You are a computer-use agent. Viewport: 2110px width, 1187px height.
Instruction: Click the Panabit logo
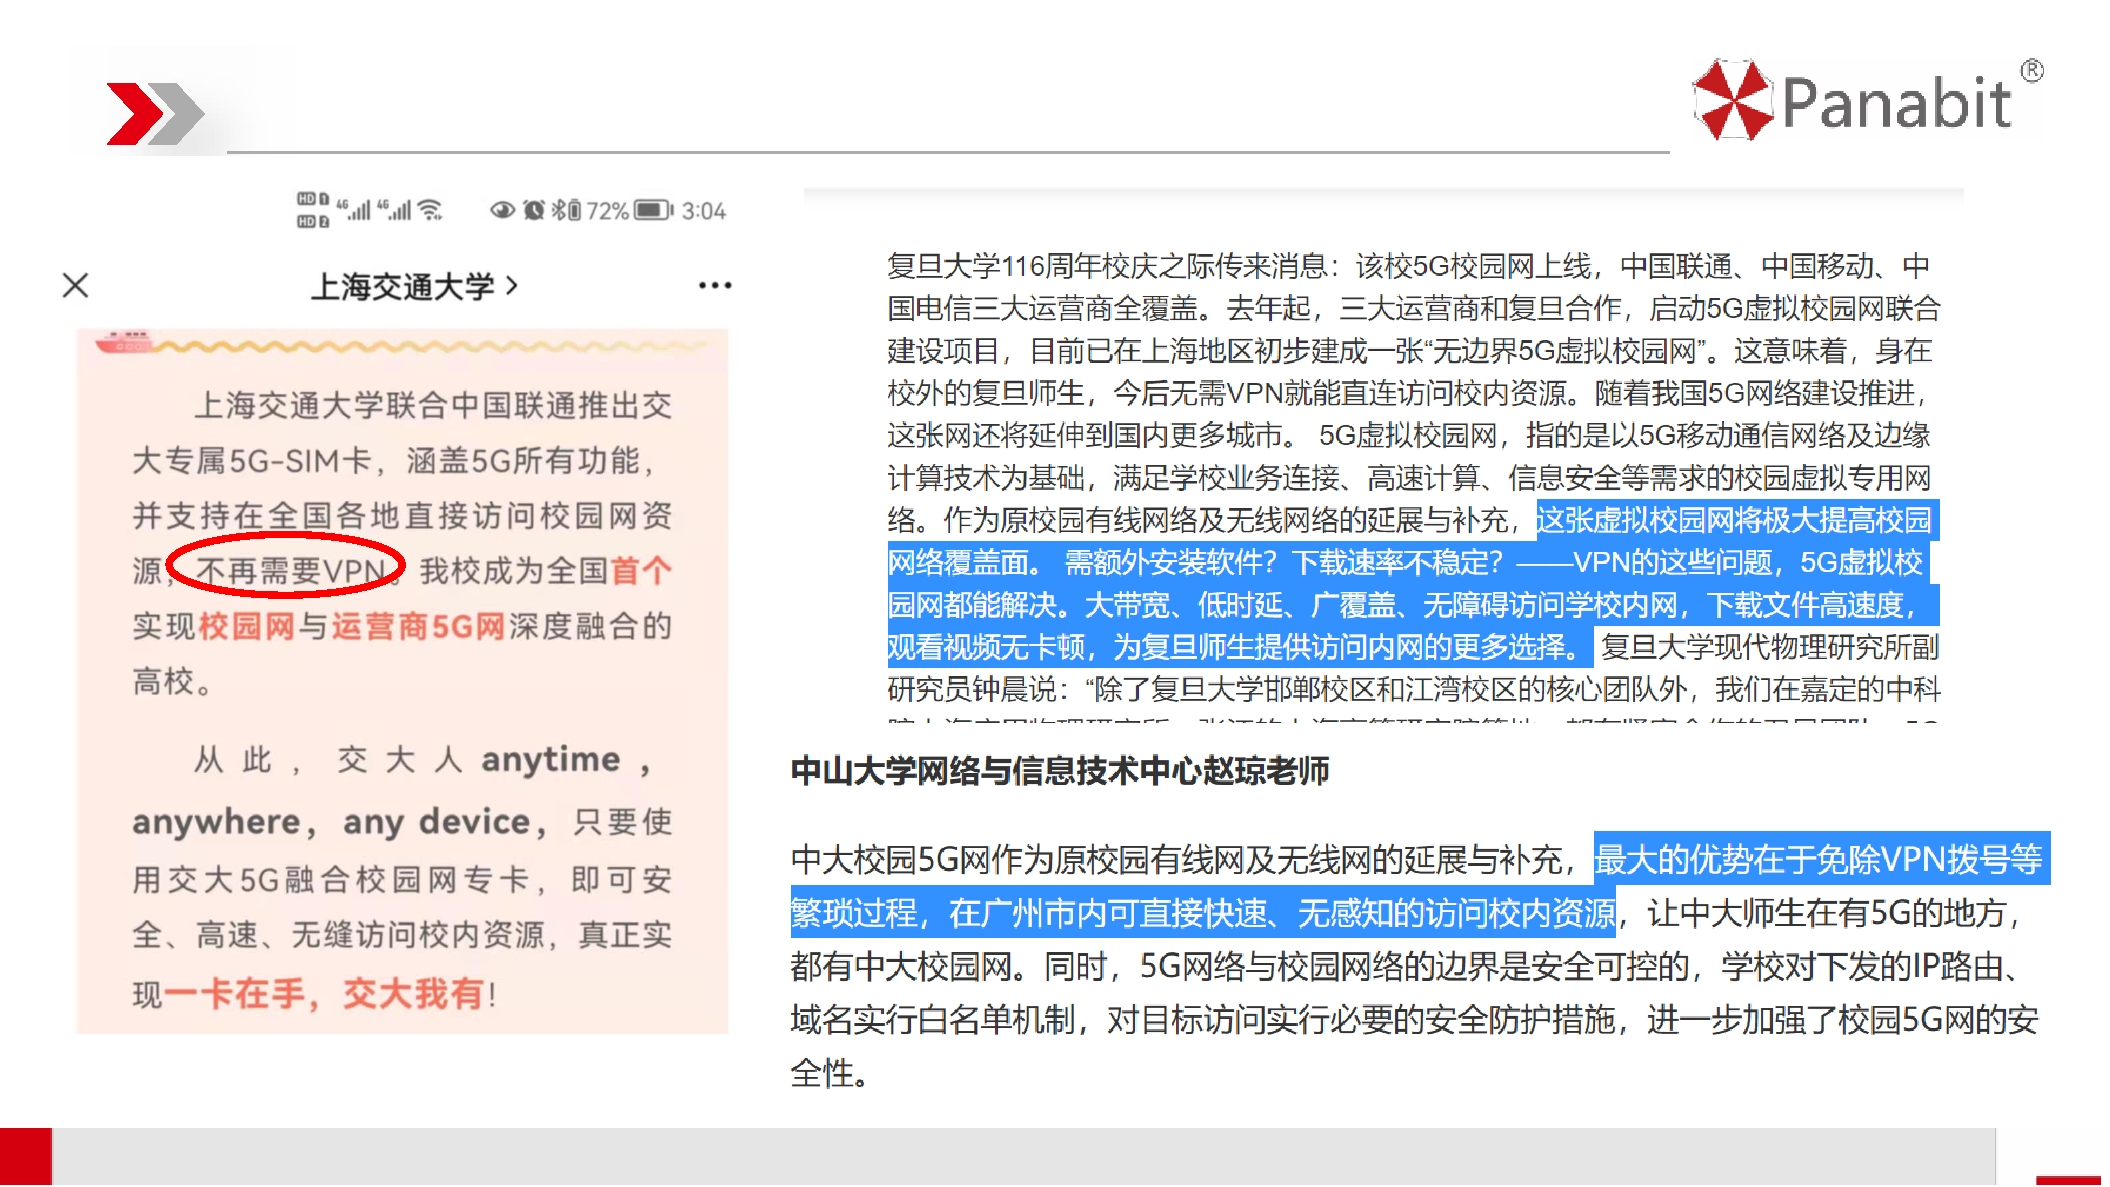click(x=1868, y=101)
